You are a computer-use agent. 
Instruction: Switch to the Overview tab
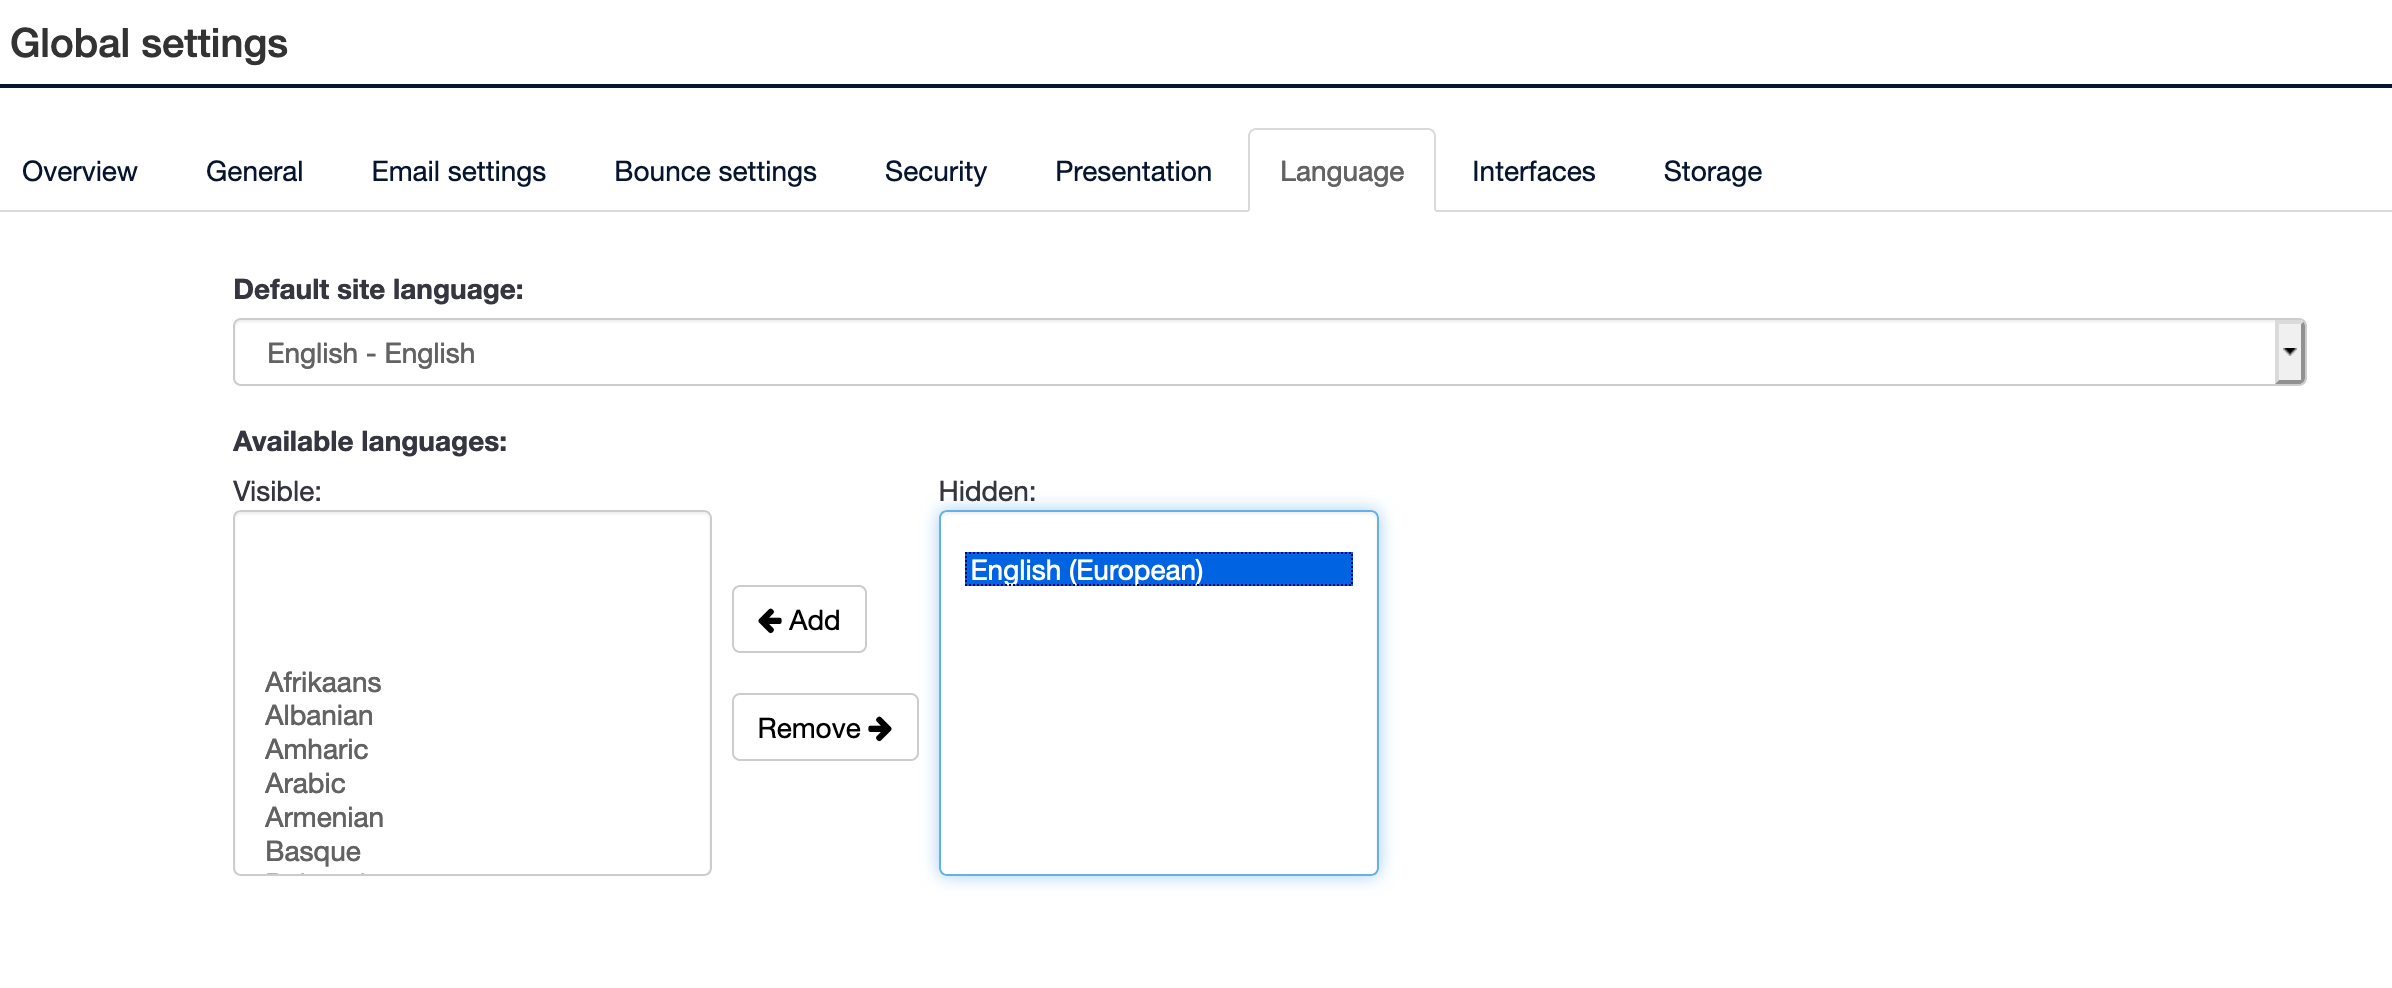pyautogui.click(x=80, y=172)
